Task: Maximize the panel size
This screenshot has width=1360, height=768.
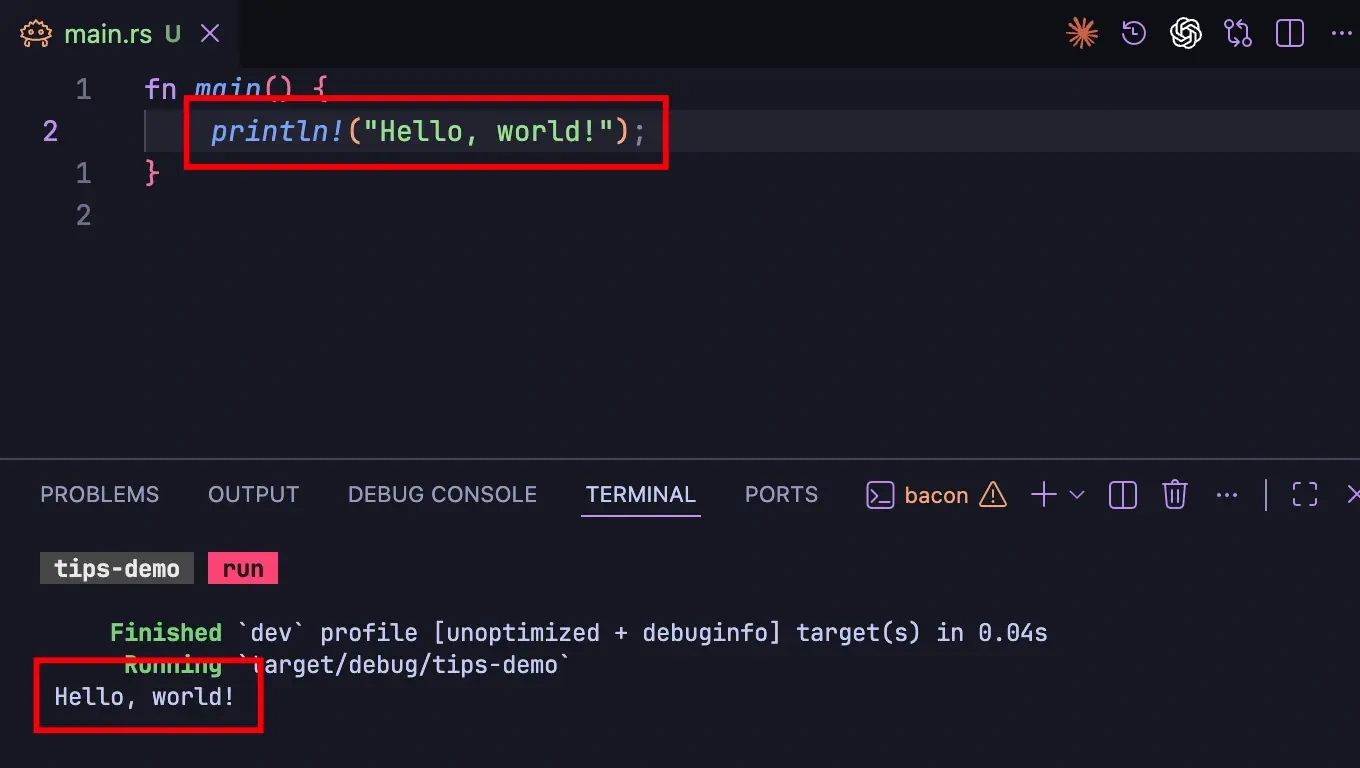Action: click(1305, 495)
